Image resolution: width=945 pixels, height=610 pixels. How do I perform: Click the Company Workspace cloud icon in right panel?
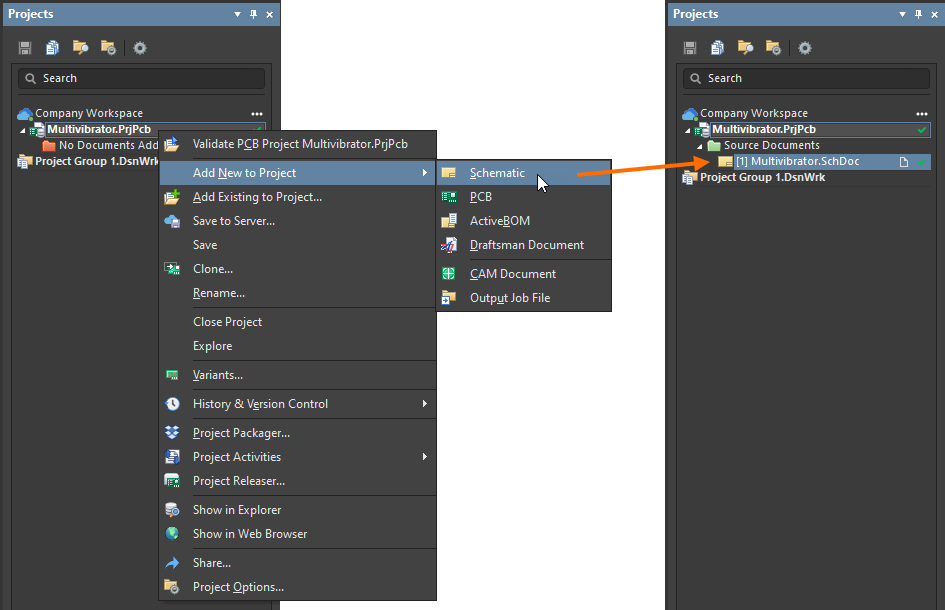coord(690,114)
